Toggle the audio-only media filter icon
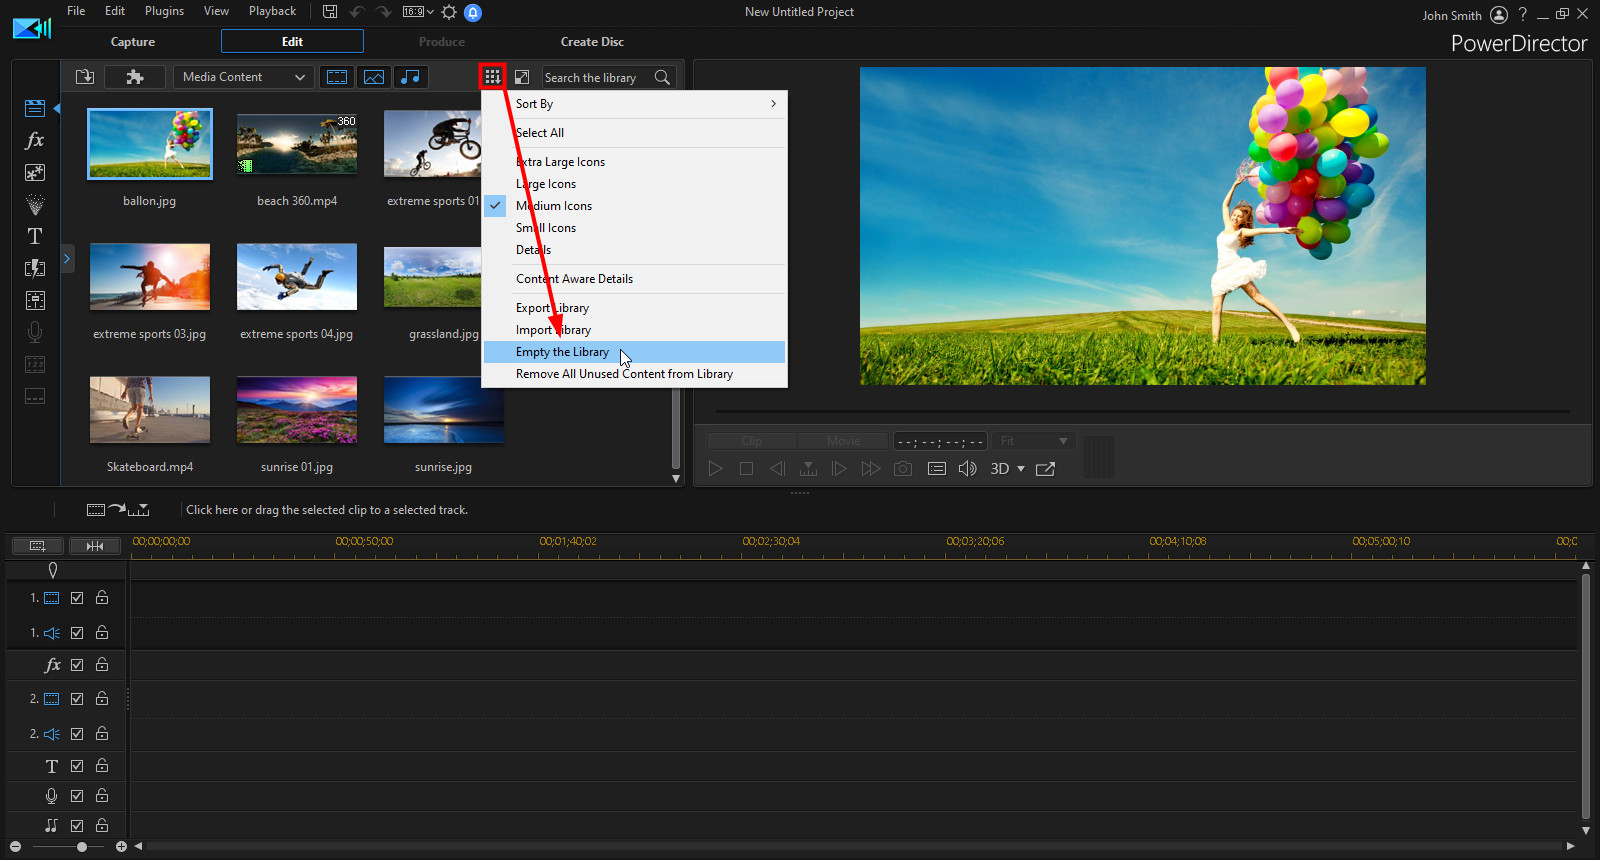Image resolution: width=1600 pixels, height=860 pixels. coord(410,77)
